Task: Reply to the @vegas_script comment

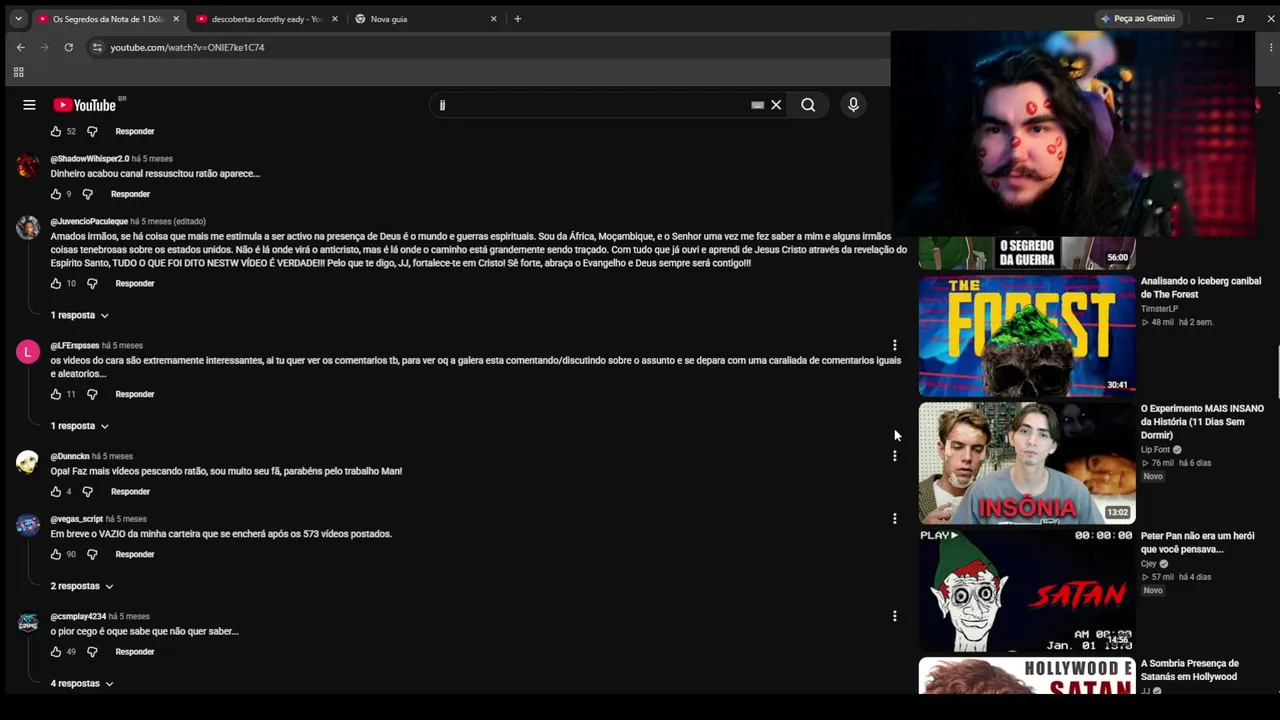Action: (x=135, y=554)
